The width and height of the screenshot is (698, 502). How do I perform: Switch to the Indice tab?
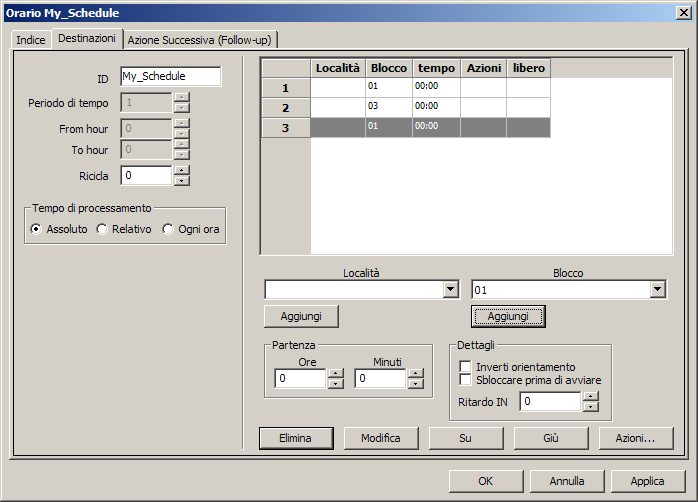30,39
